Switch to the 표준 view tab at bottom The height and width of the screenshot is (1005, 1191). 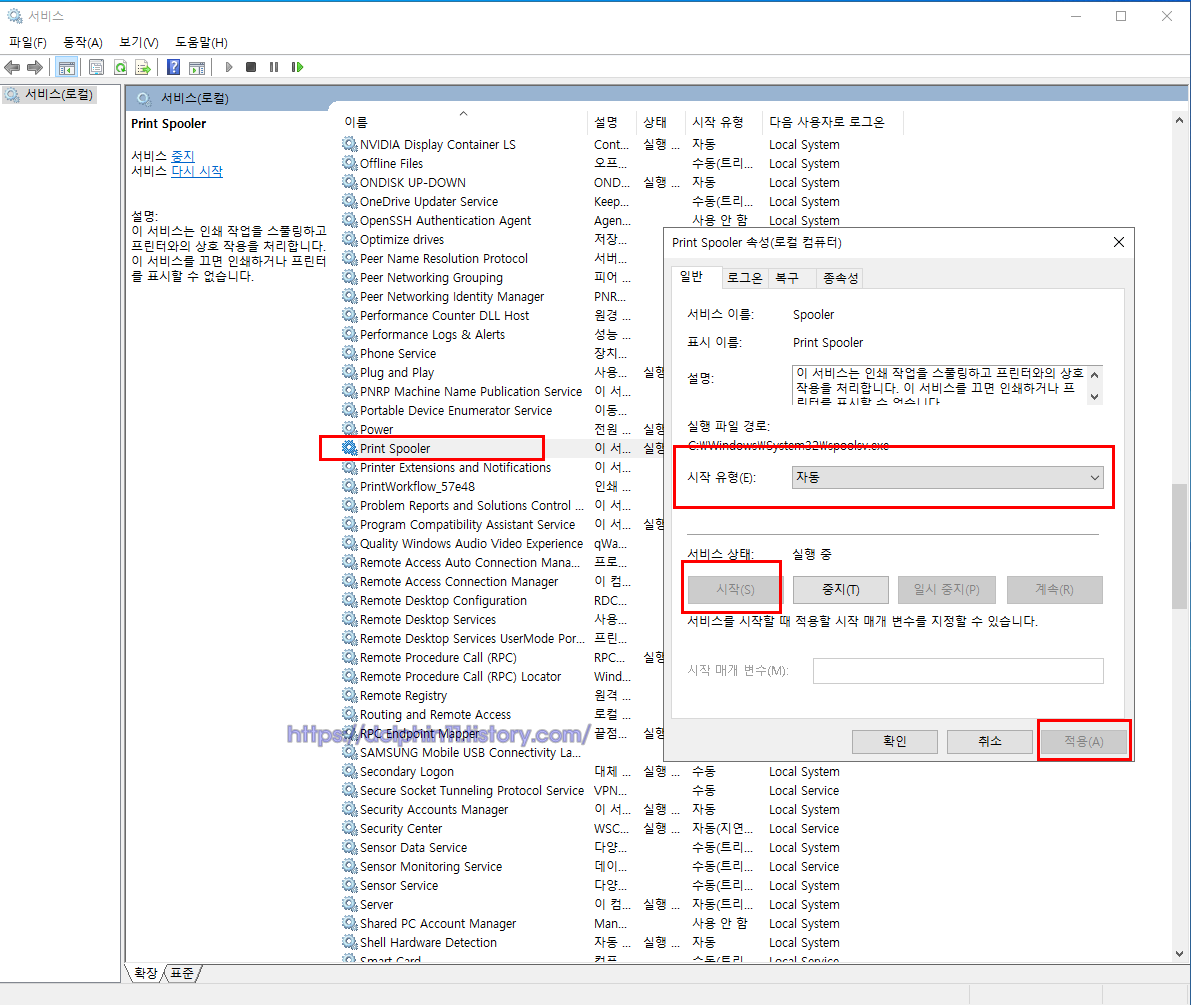tap(182, 973)
